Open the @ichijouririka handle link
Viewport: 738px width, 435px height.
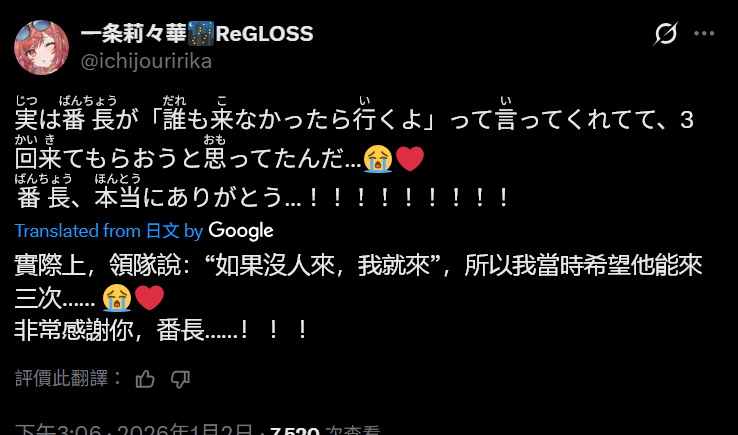tap(146, 62)
